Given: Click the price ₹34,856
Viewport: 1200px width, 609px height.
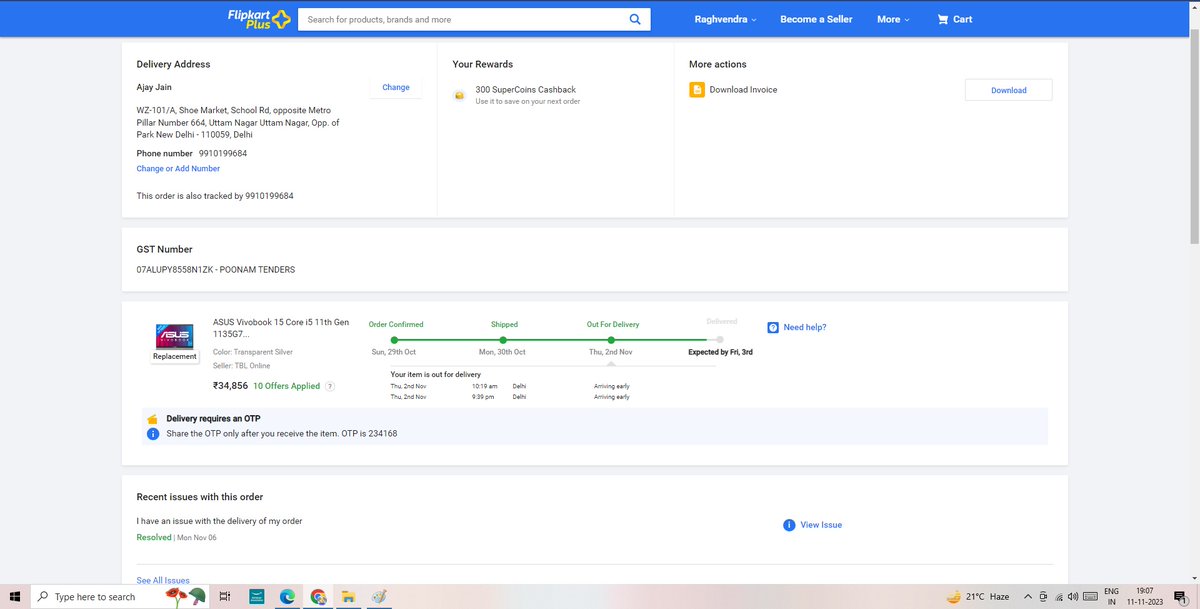Looking at the screenshot, I should pos(230,386).
